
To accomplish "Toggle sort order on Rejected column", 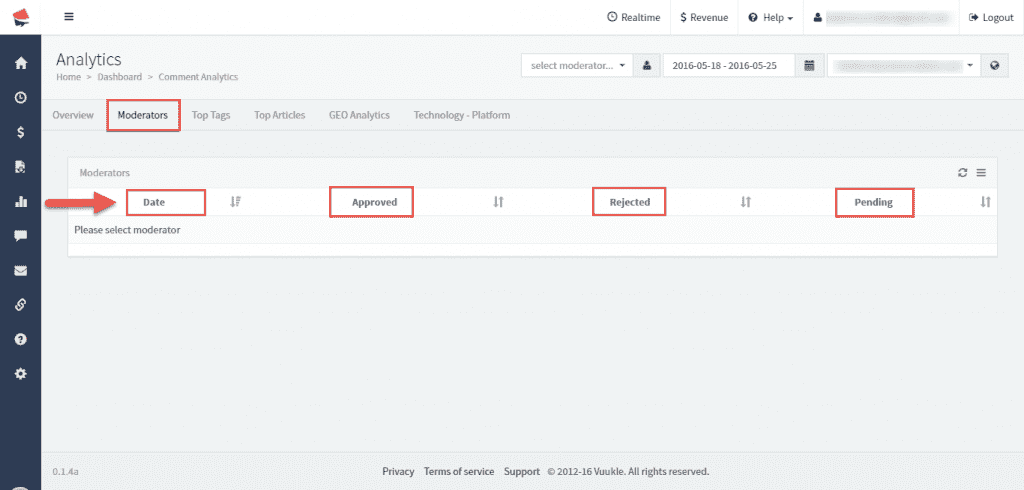I will coord(745,202).
